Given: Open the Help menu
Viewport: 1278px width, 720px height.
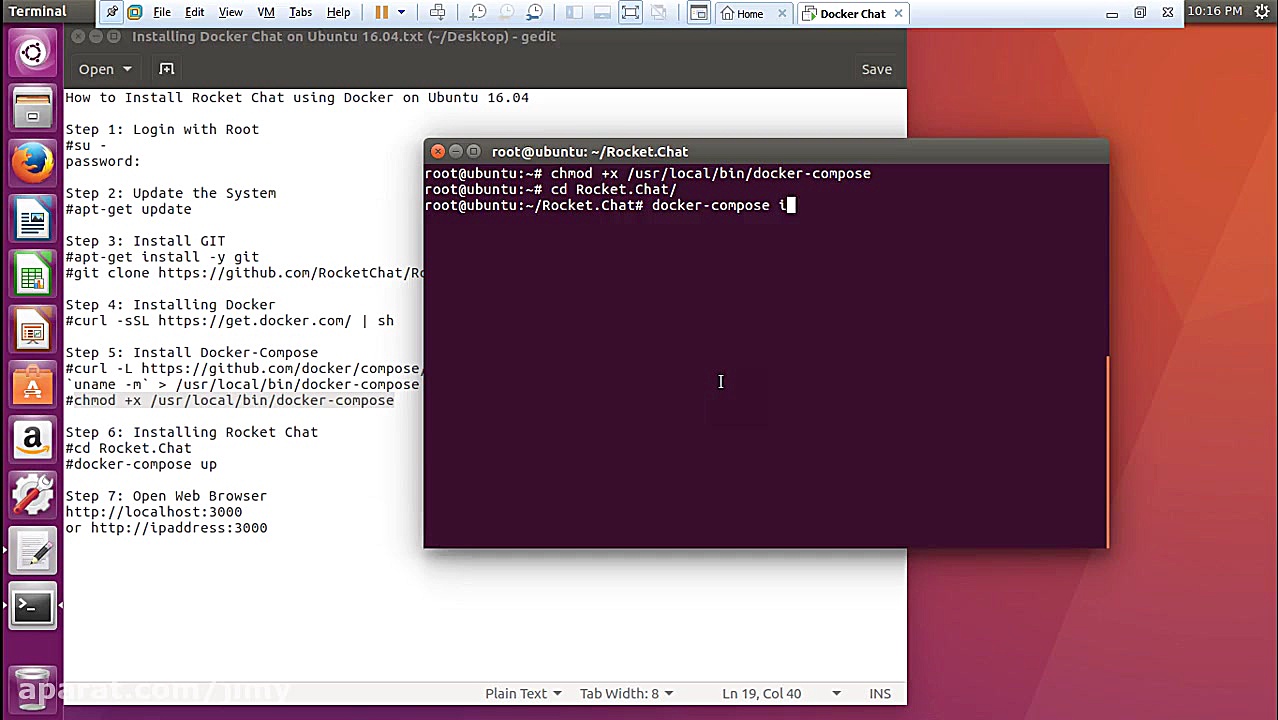Looking at the screenshot, I should pos(338,13).
